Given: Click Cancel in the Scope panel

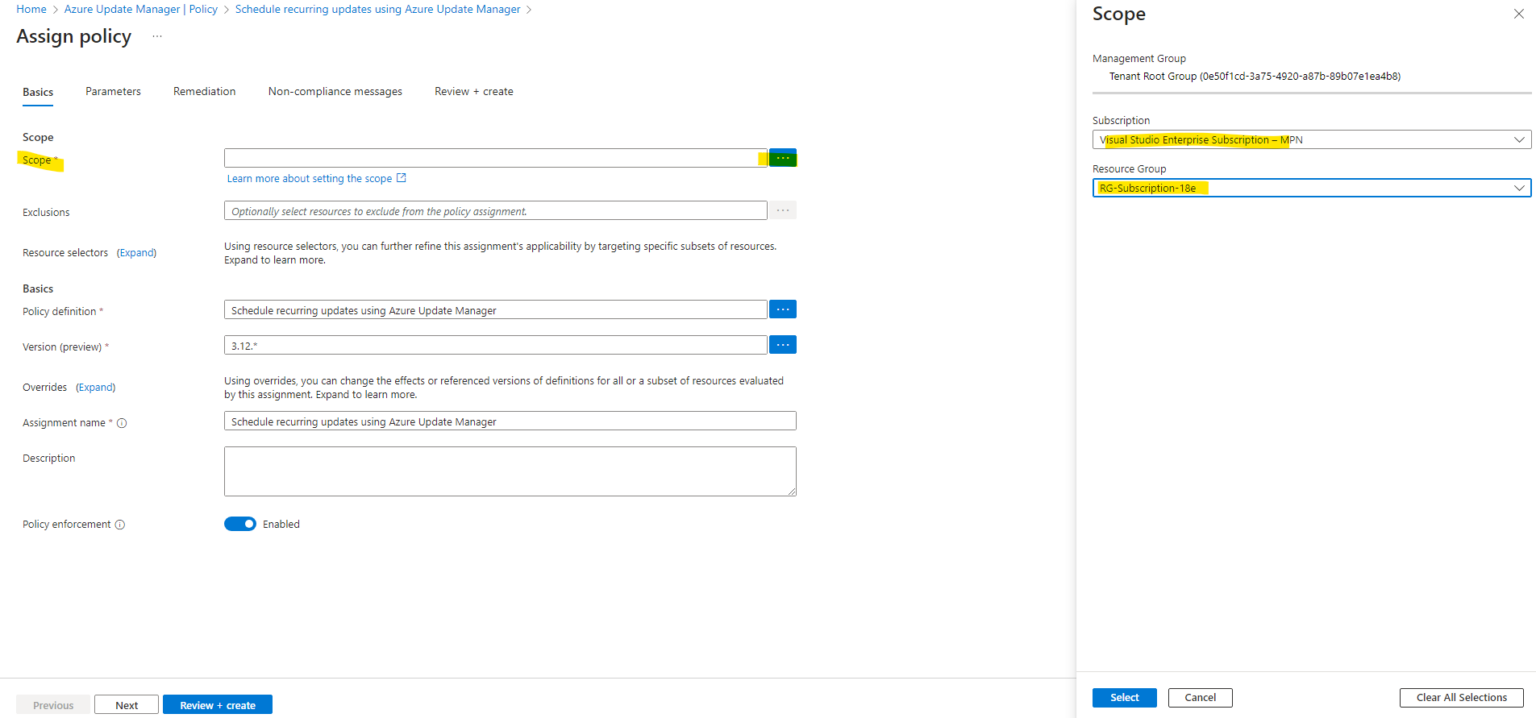Looking at the screenshot, I should [x=1200, y=698].
